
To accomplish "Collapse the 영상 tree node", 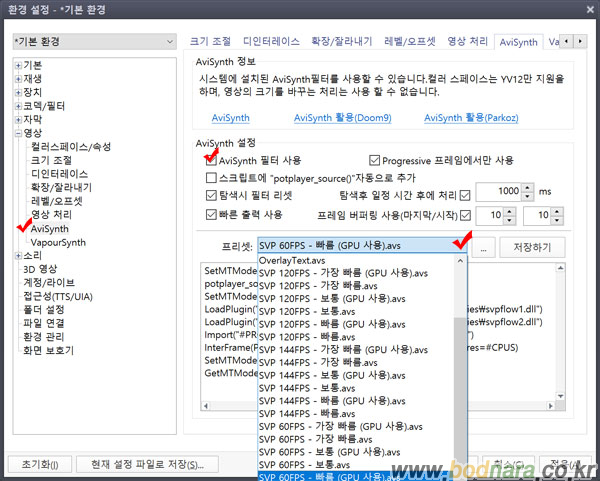I will tap(18, 133).
